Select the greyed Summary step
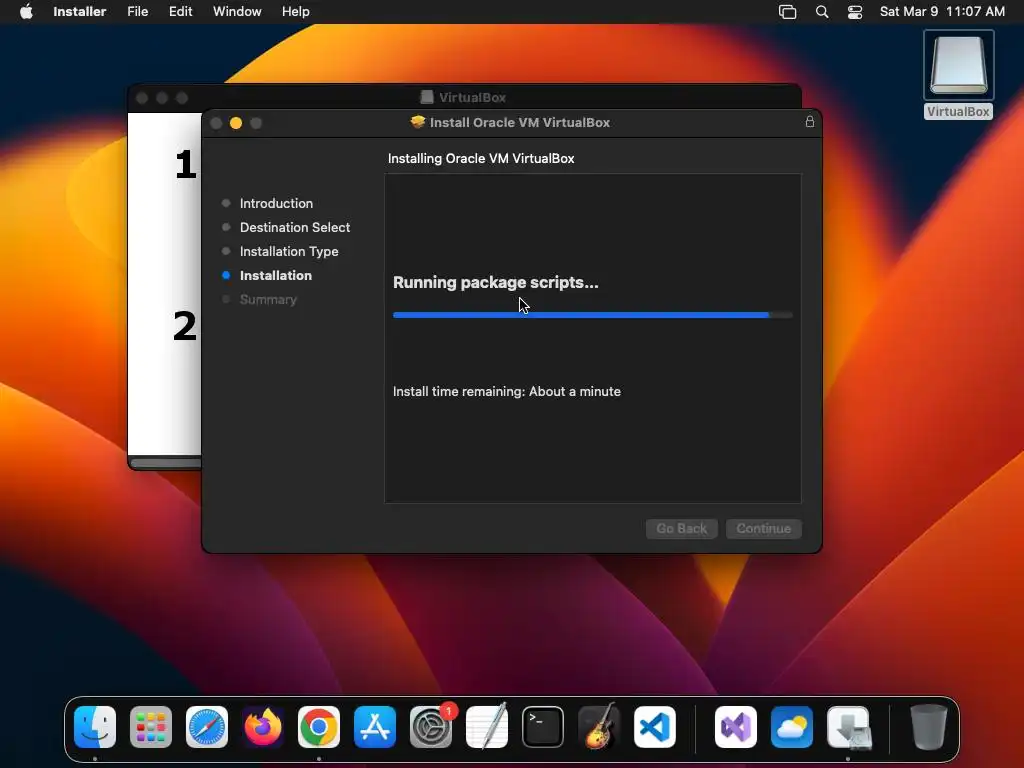1024x768 pixels. (268, 300)
